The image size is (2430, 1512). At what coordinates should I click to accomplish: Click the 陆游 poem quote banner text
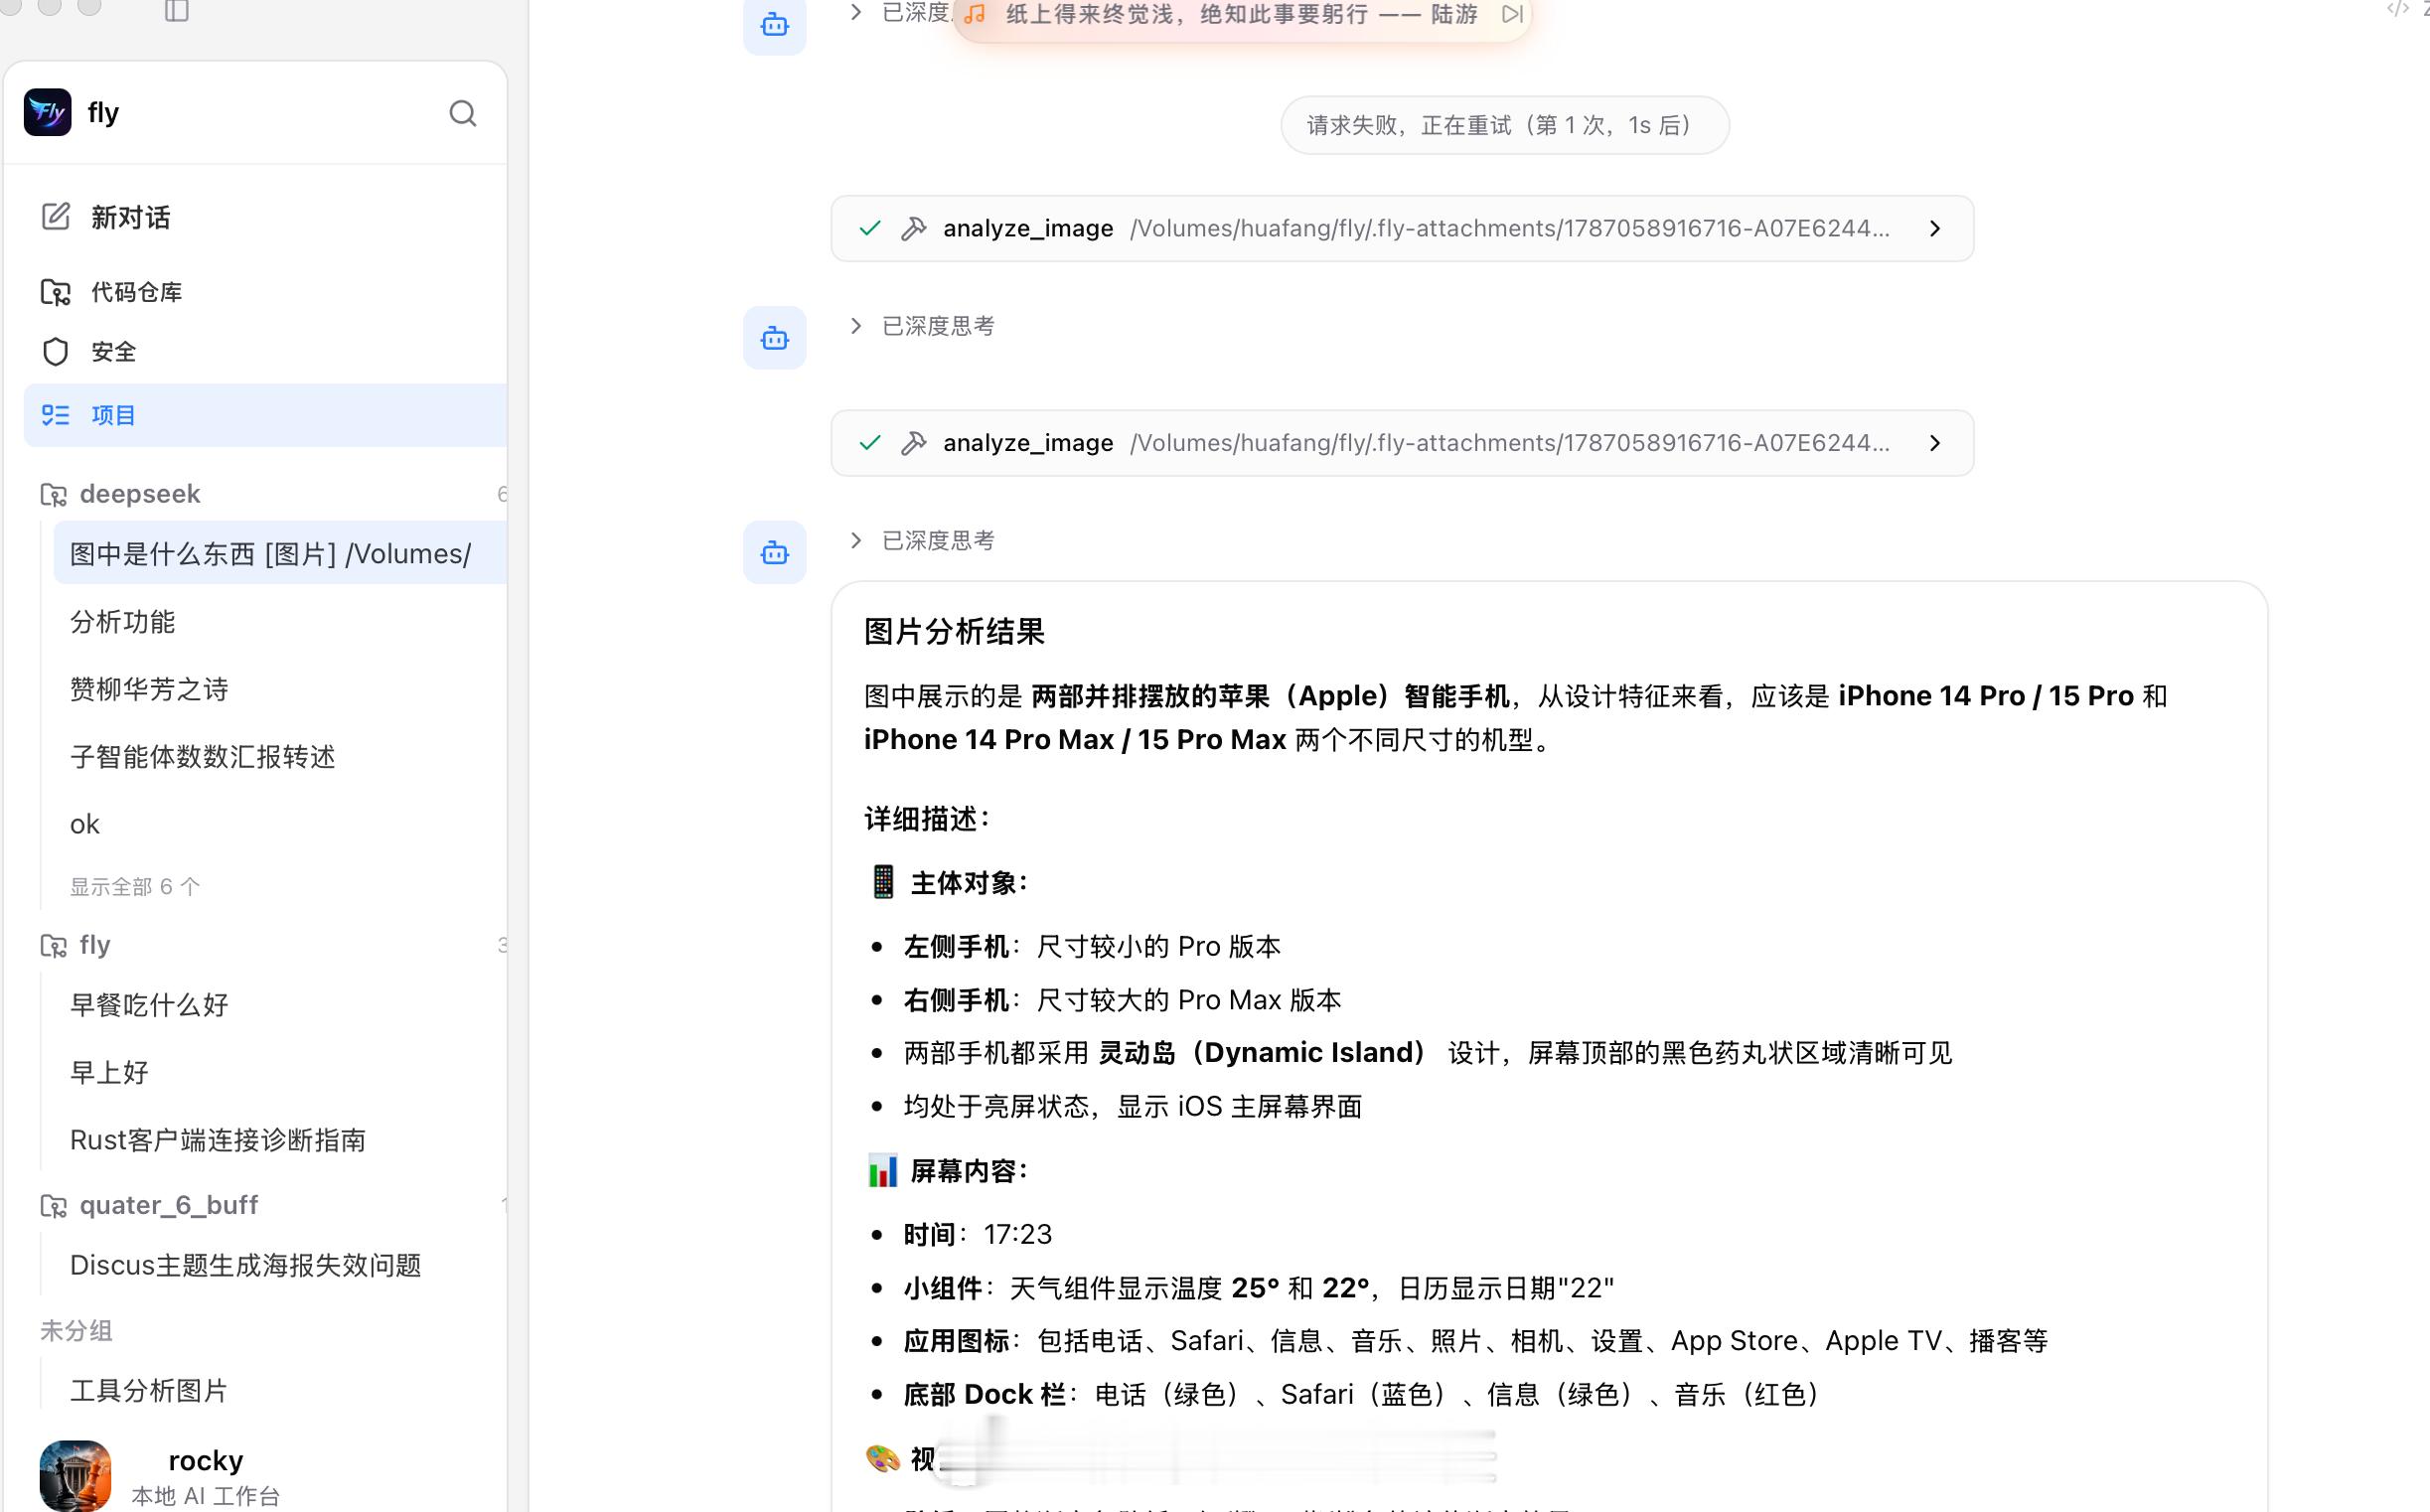tap(1241, 14)
